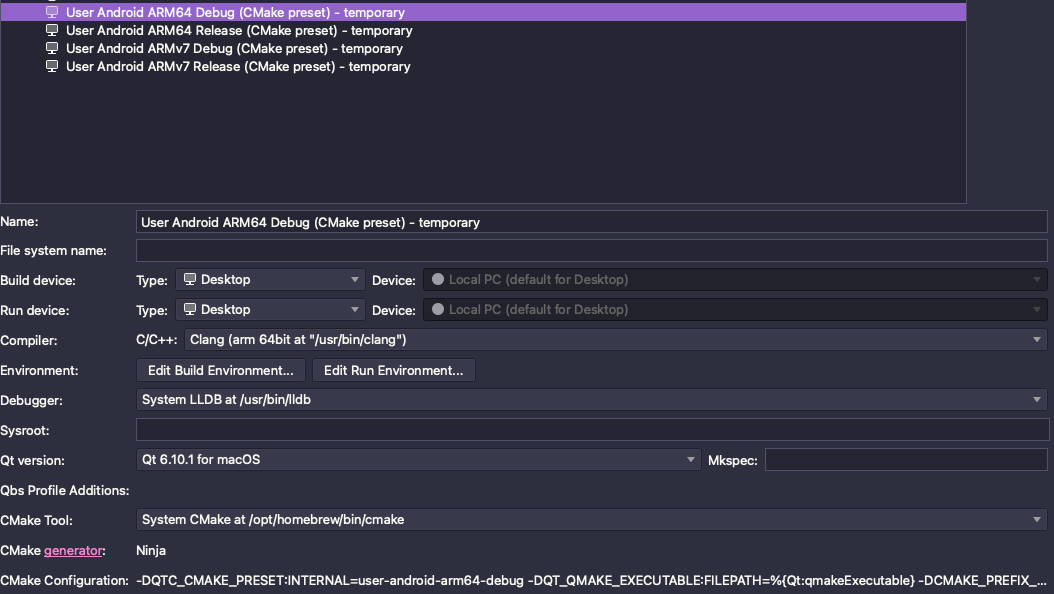This screenshot has width=1054, height=594.
Task: Click the status dot beside Local PC run device
Action: click(x=437, y=309)
